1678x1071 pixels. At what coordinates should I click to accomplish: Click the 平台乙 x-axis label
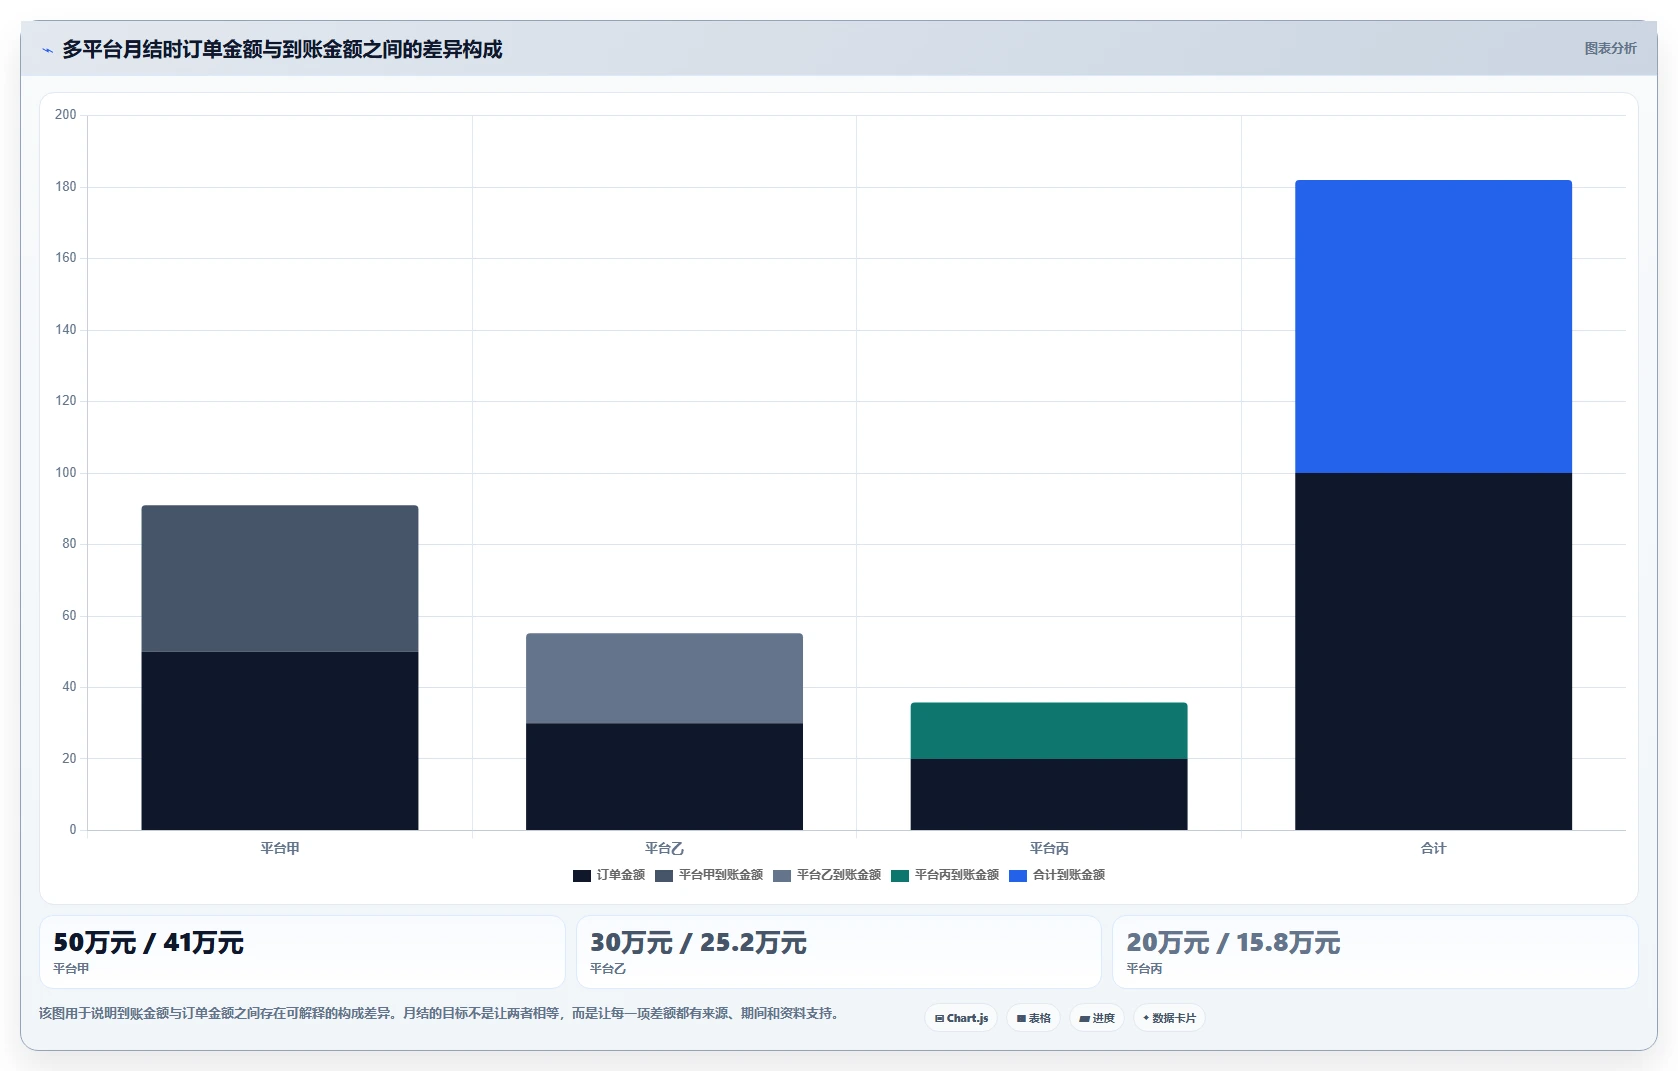click(664, 848)
